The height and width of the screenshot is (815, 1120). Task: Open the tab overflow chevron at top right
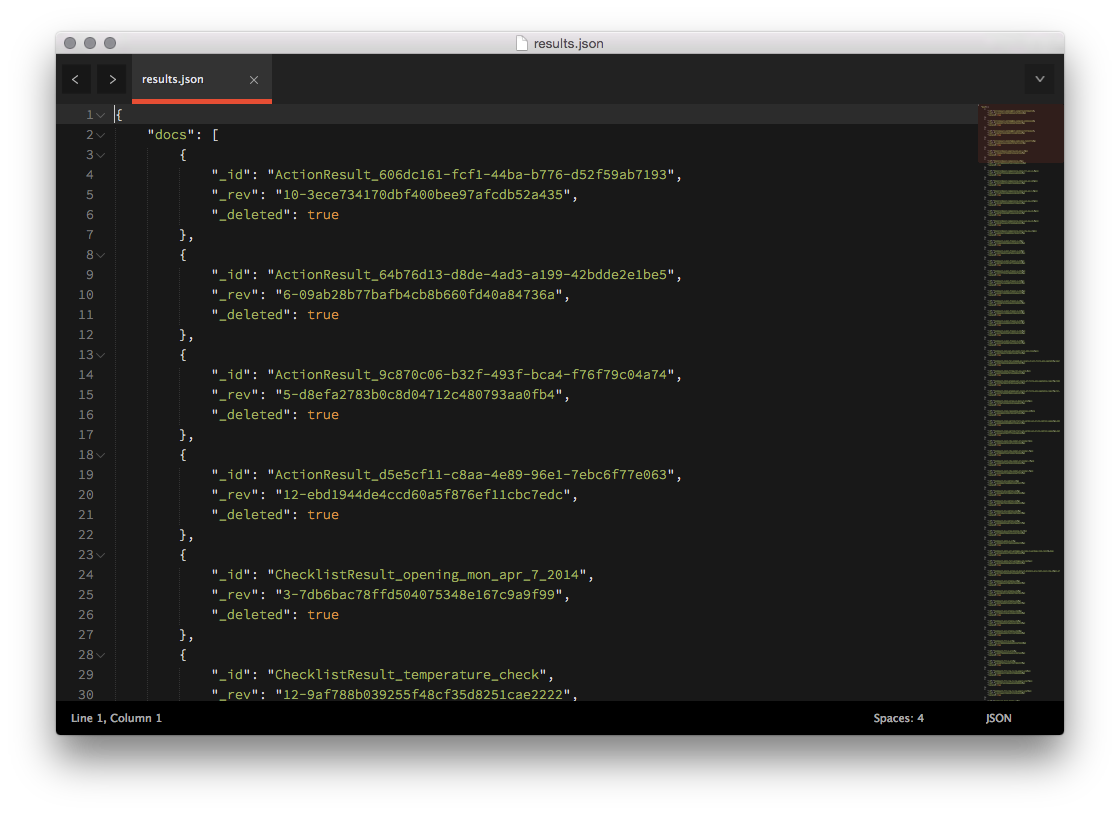(x=1039, y=79)
